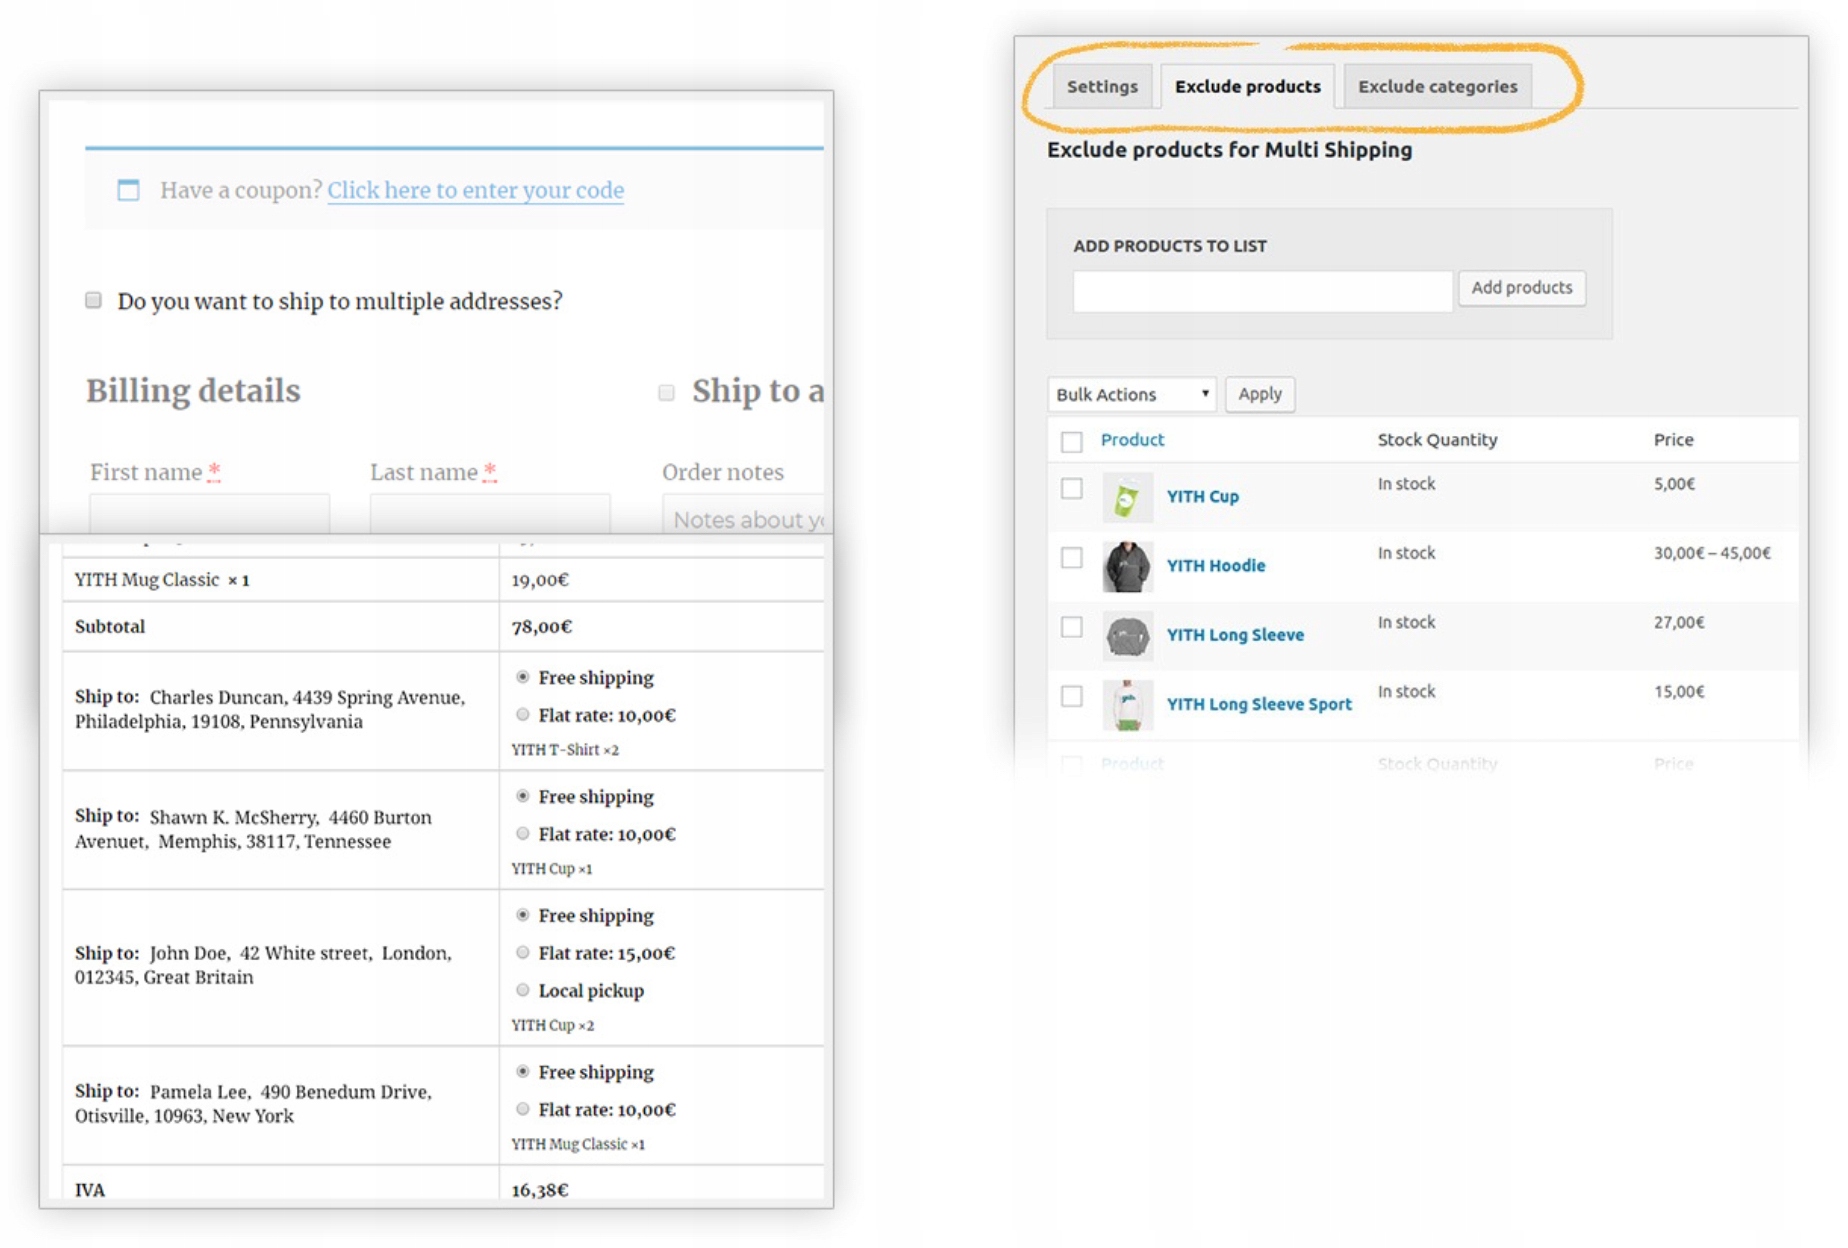
Task: Select Flat rate 15,00€ for John Doe
Action: tap(523, 953)
